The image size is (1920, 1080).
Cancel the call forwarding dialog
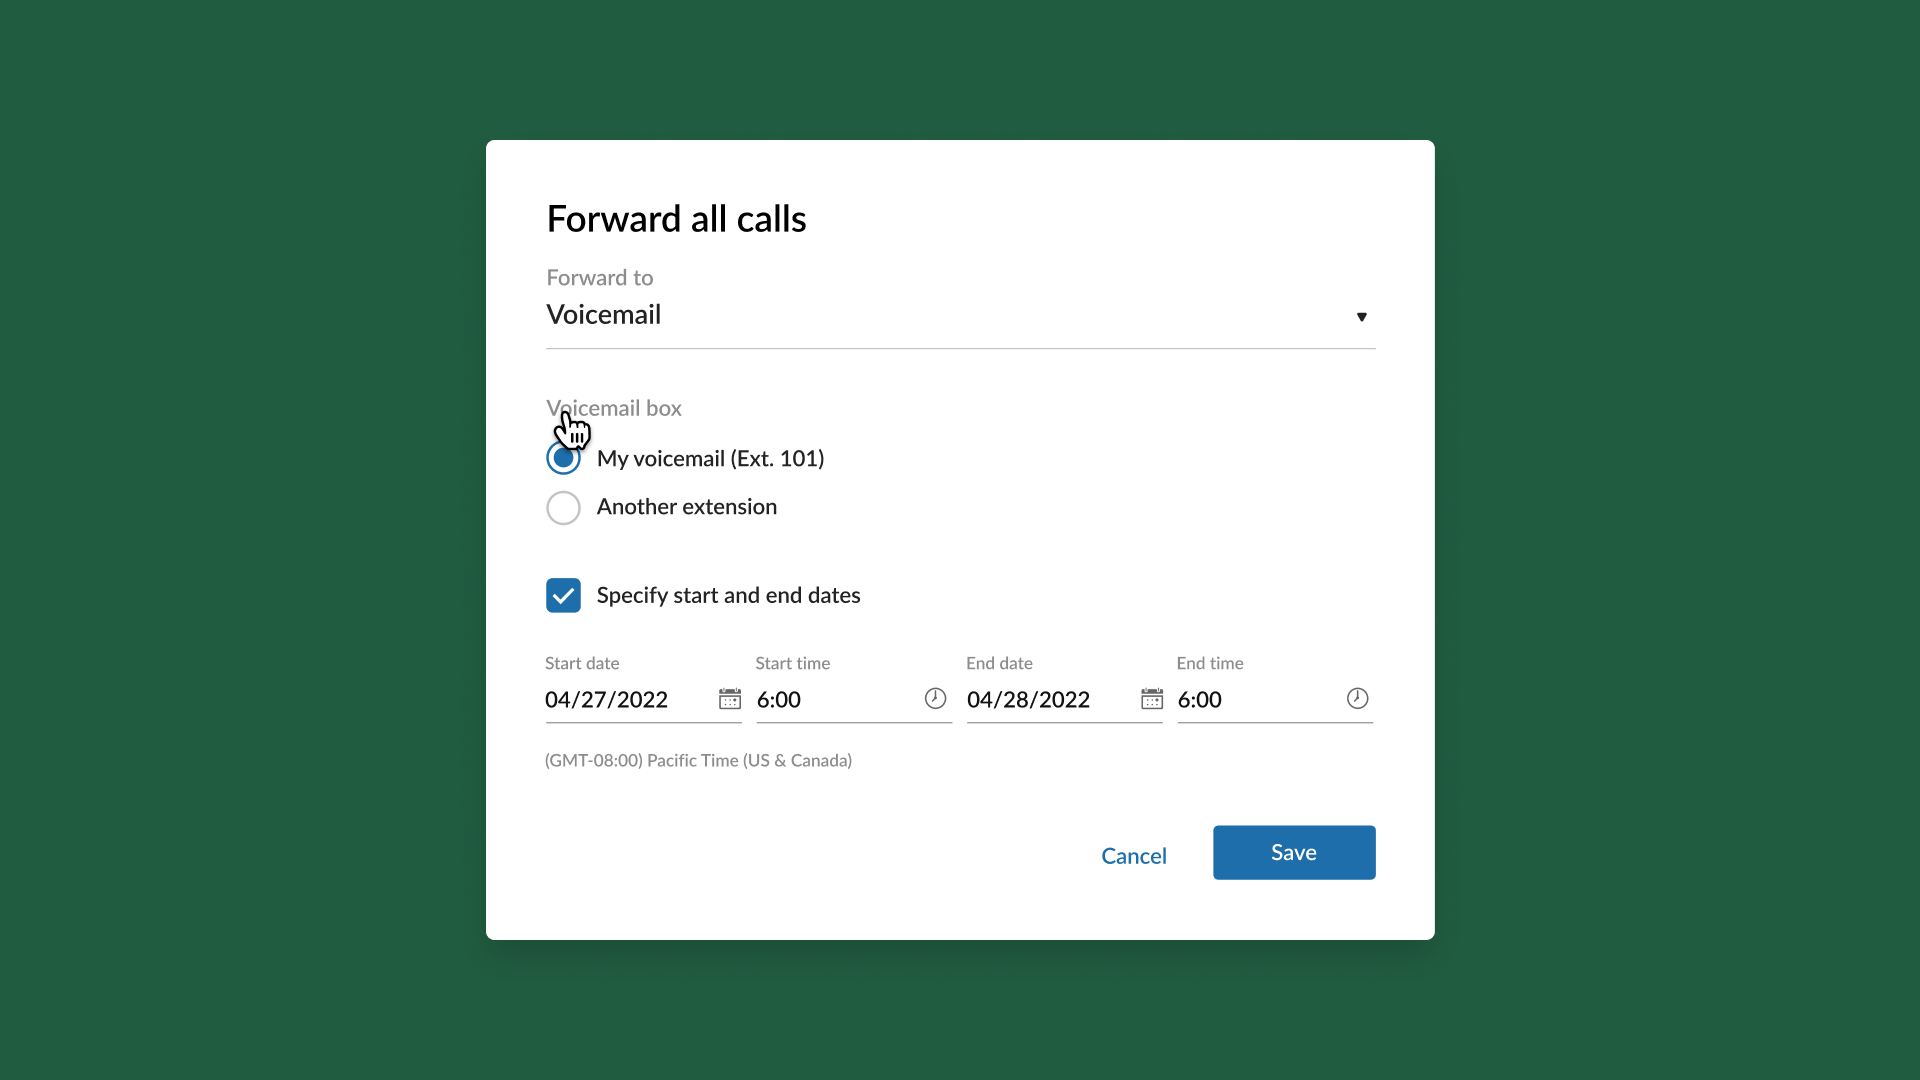tap(1133, 856)
